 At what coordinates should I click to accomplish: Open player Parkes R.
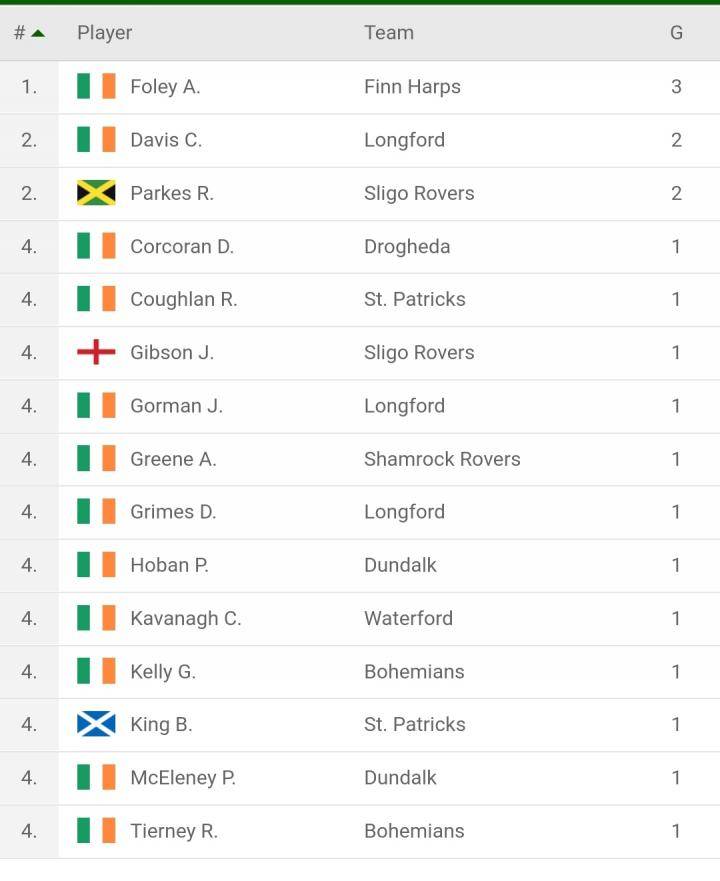point(172,193)
